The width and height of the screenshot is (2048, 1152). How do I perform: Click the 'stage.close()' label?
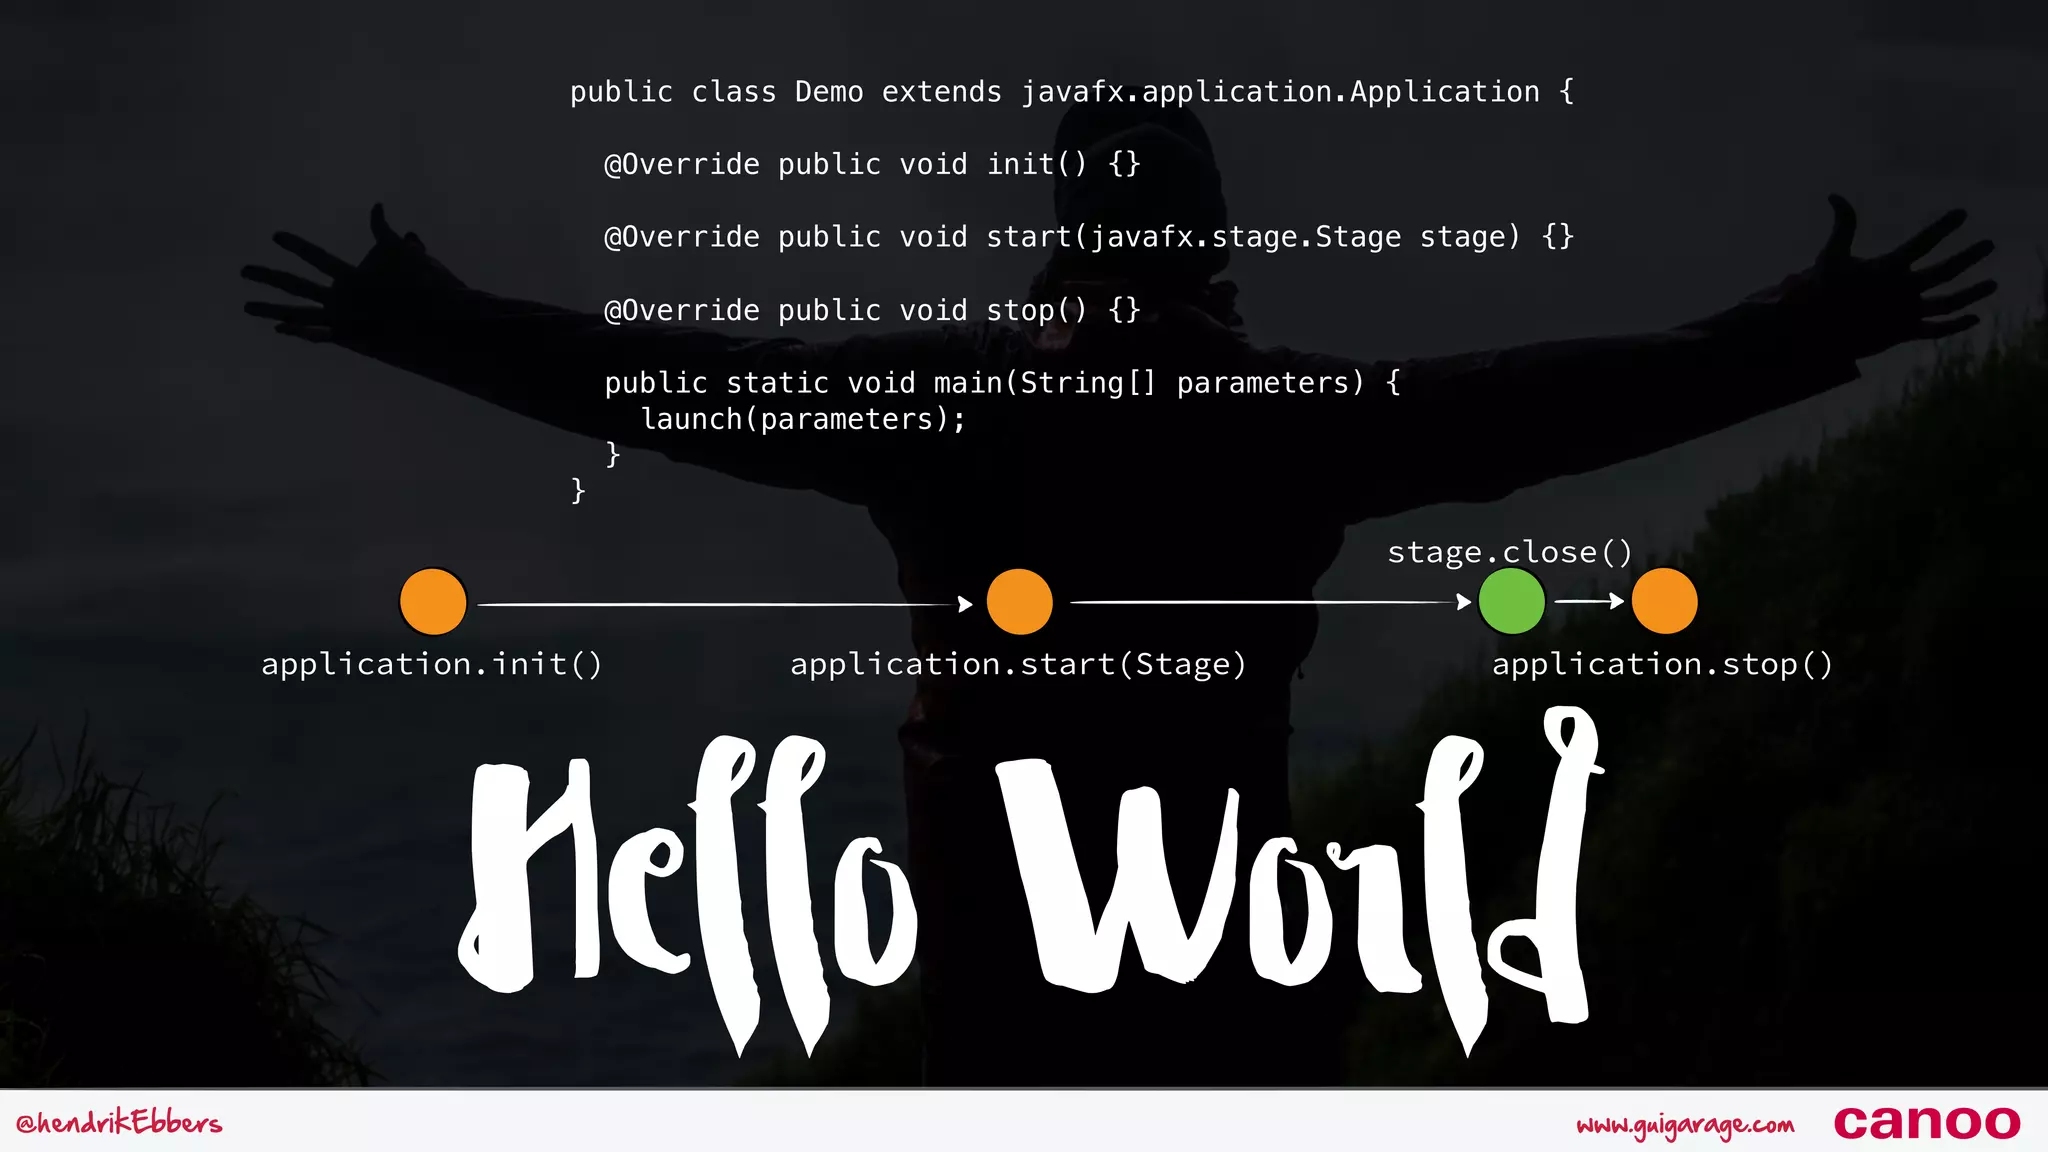coord(1510,553)
